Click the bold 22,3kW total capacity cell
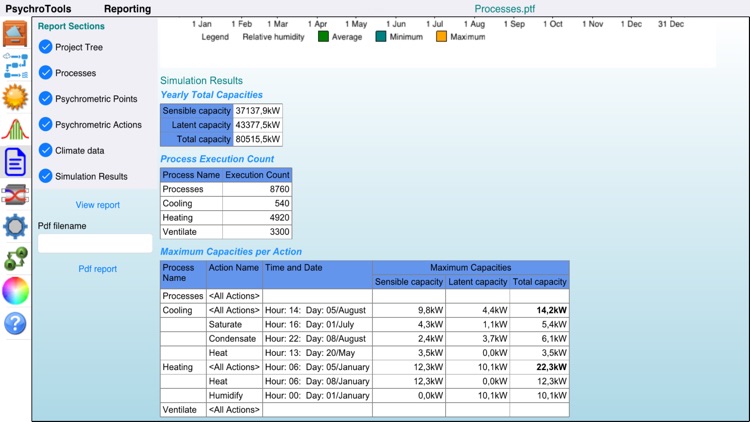 point(540,367)
